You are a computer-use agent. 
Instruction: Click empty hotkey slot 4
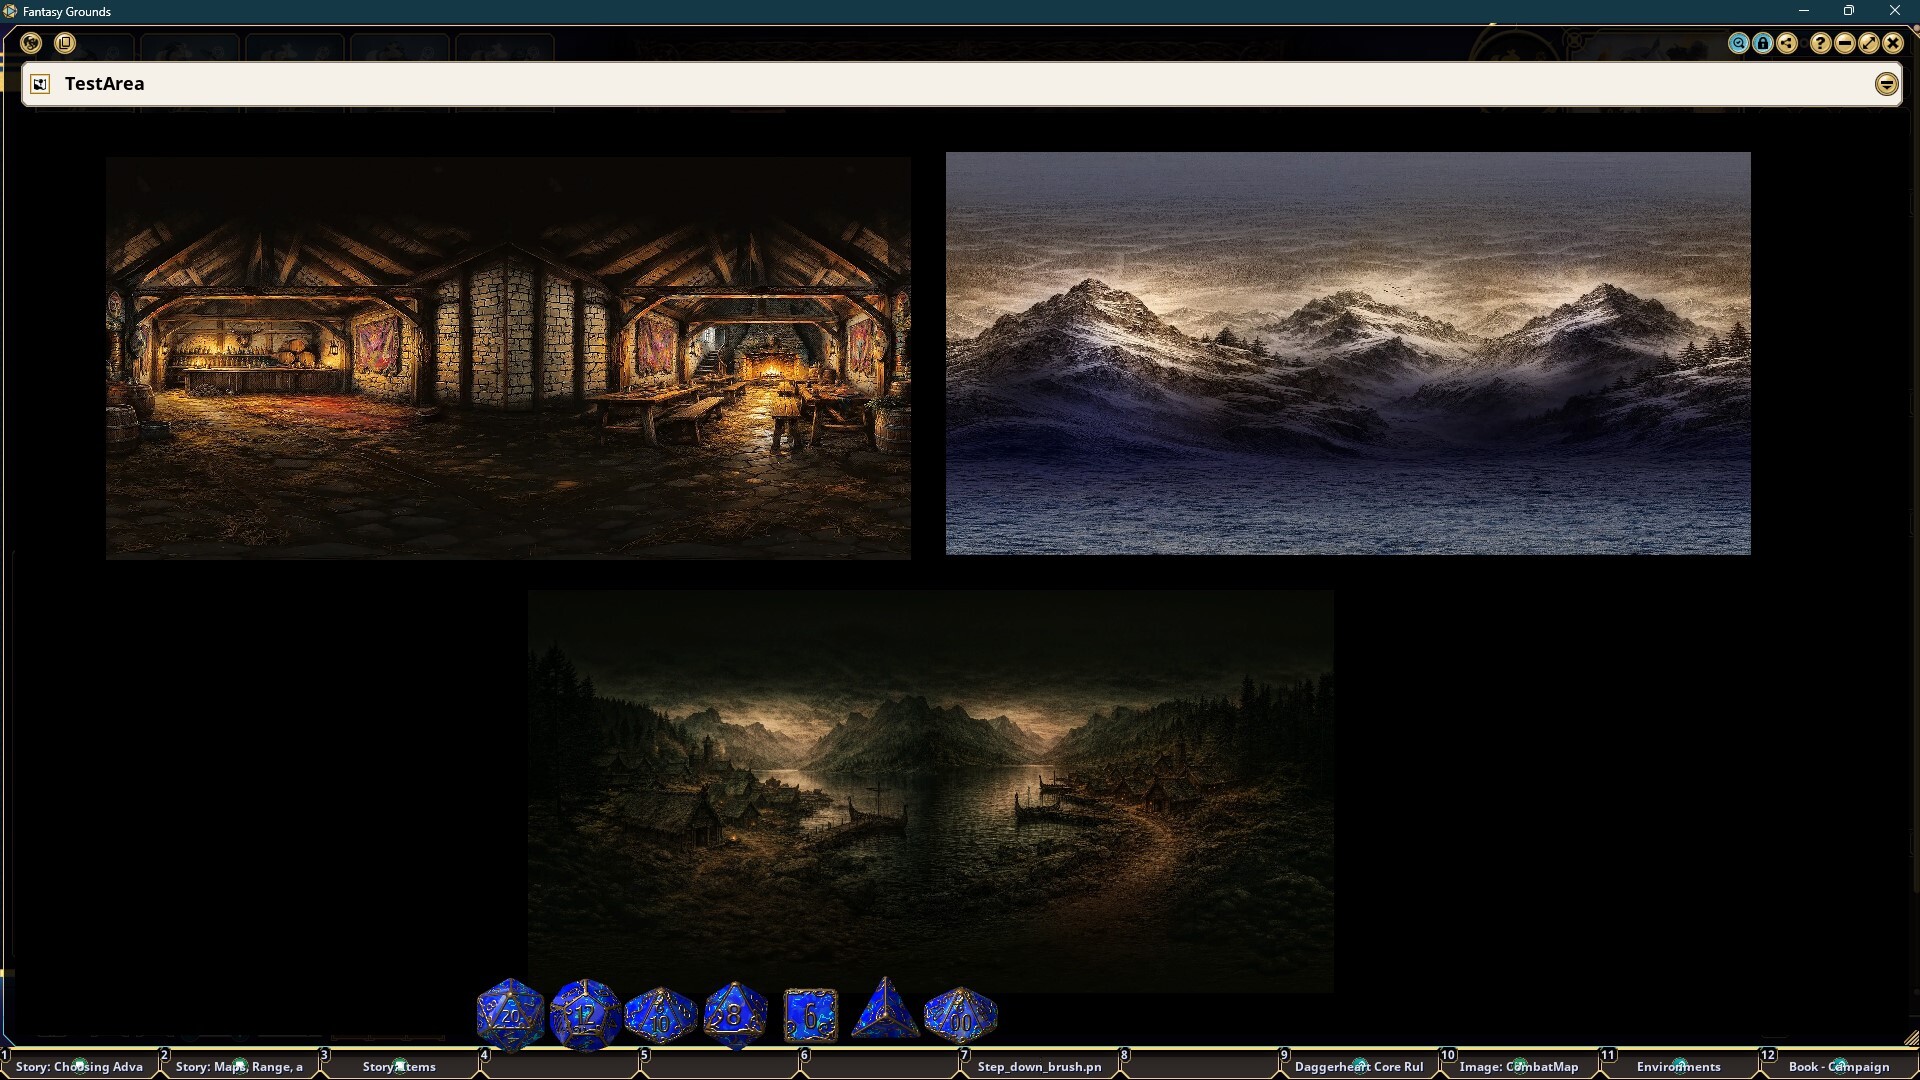point(560,1066)
